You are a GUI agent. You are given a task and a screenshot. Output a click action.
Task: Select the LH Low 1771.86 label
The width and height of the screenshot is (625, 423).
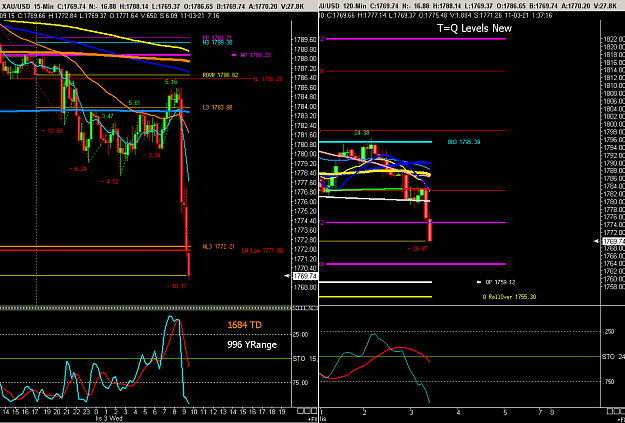pos(262,251)
